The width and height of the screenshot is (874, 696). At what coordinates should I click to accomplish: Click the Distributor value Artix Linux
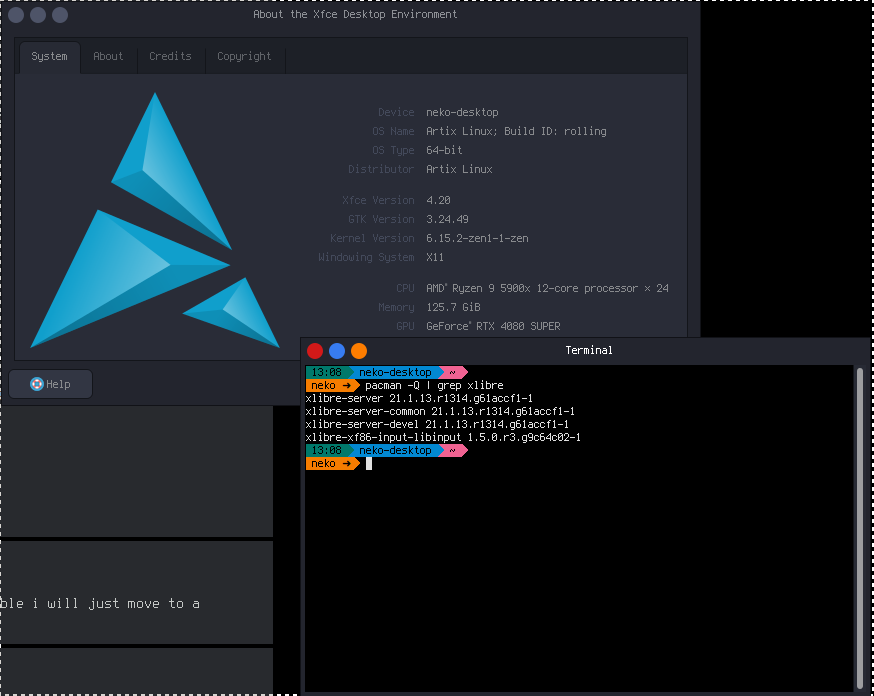(459, 169)
